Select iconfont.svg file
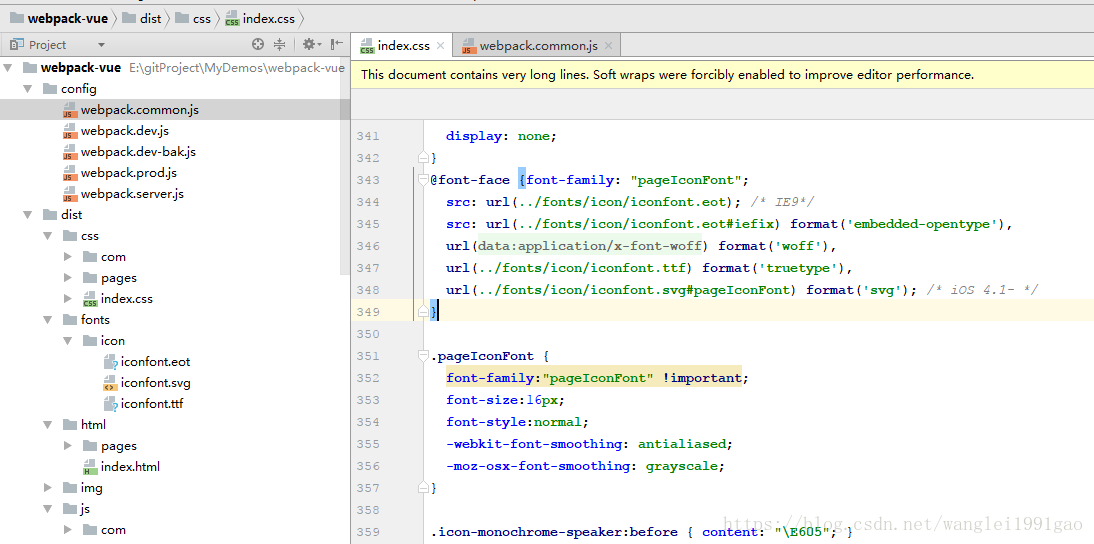Image resolution: width=1094 pixels, height=544 pixels. [156, 383]
